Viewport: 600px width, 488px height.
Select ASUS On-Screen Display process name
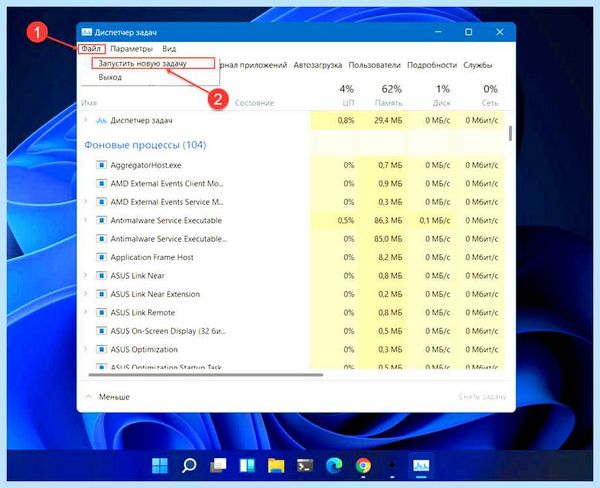pos(168,331)
